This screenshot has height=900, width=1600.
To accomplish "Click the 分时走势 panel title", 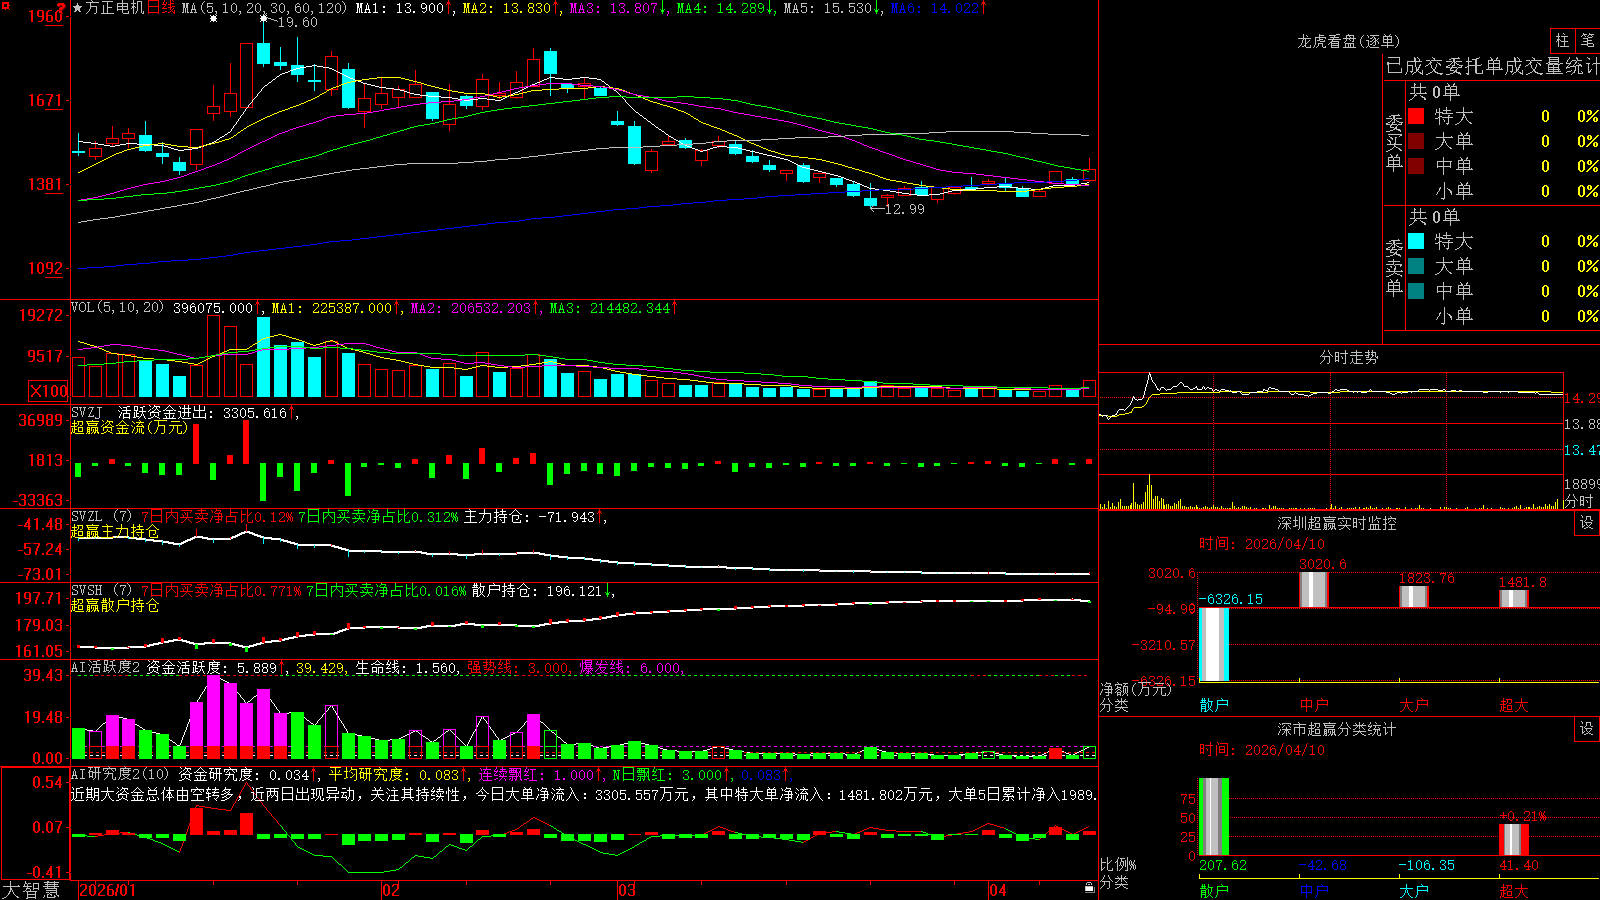I will pos(1348,357).
